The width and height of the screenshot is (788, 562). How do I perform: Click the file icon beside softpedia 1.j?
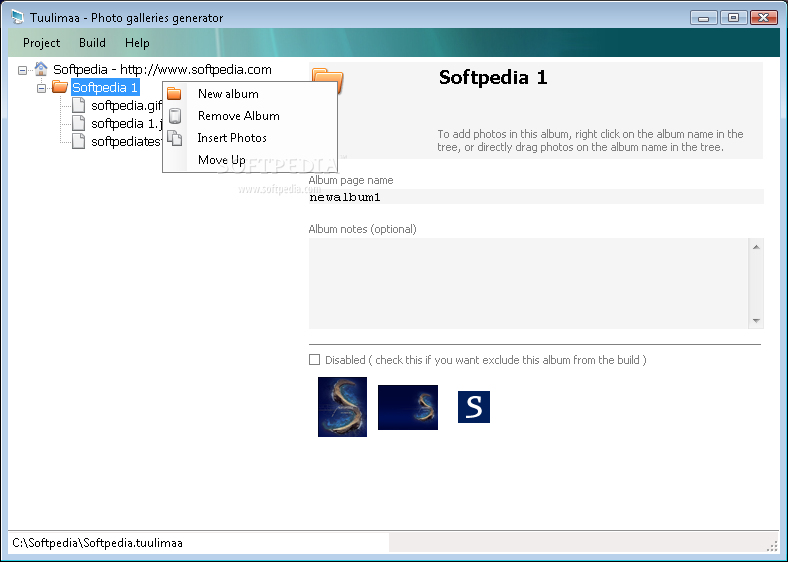click(x=78, y=123)
